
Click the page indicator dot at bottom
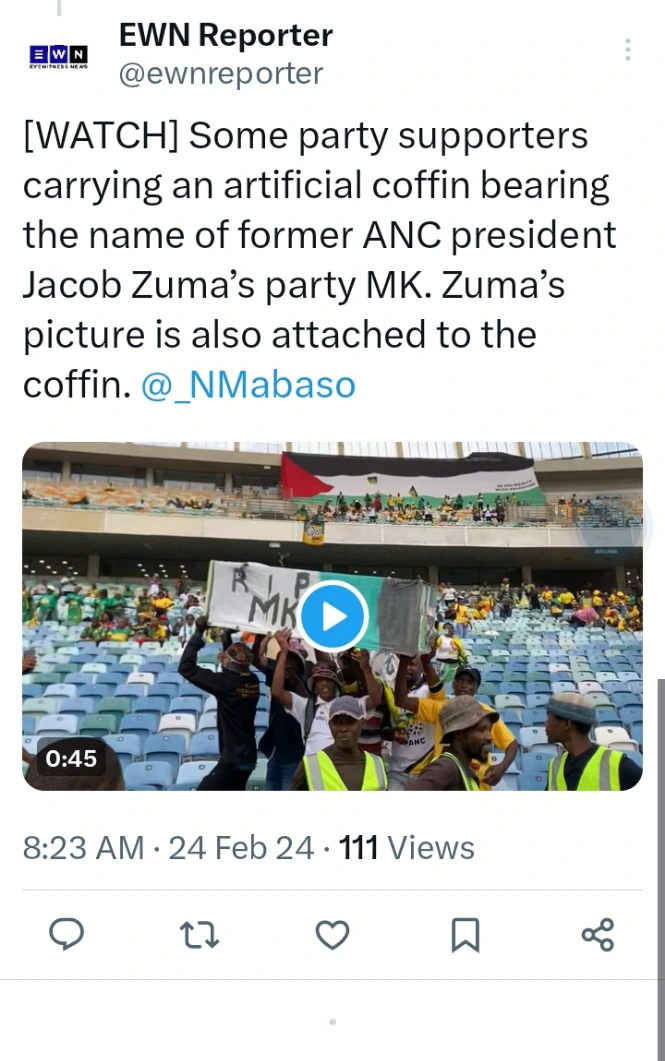tap(332, 1022)
